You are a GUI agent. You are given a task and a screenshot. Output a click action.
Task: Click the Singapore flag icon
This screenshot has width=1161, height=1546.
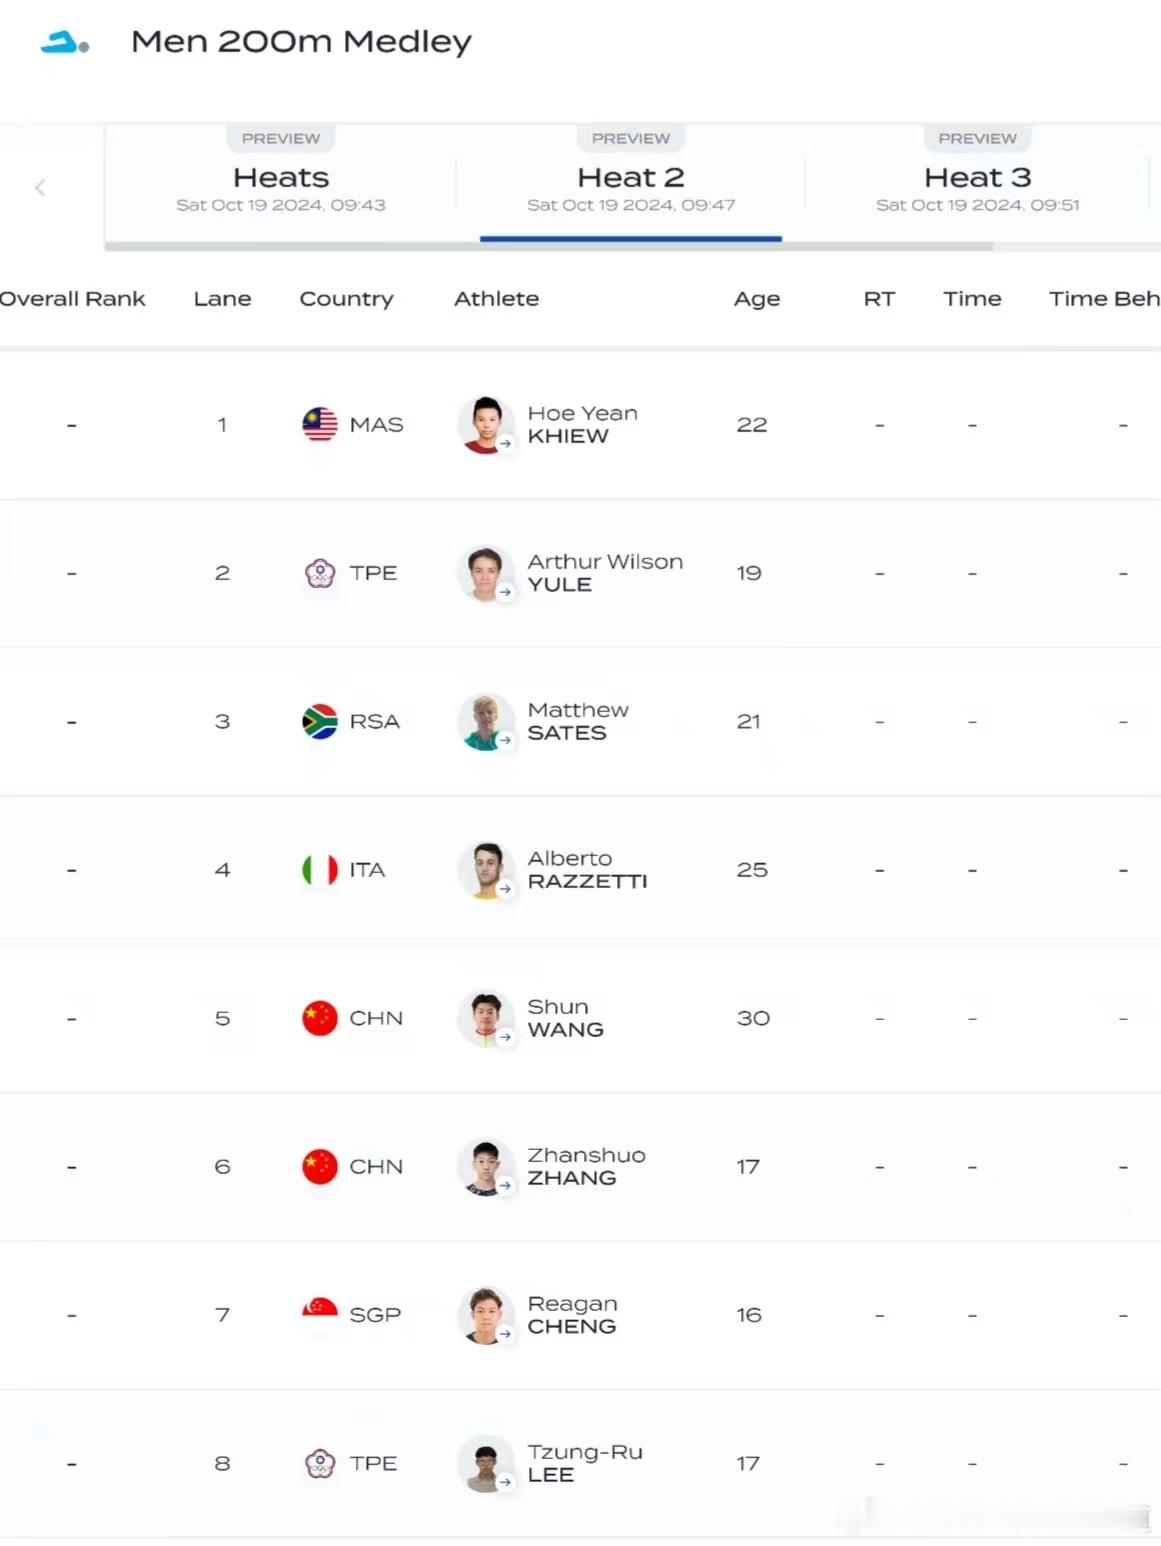[x=320, y=1314]
